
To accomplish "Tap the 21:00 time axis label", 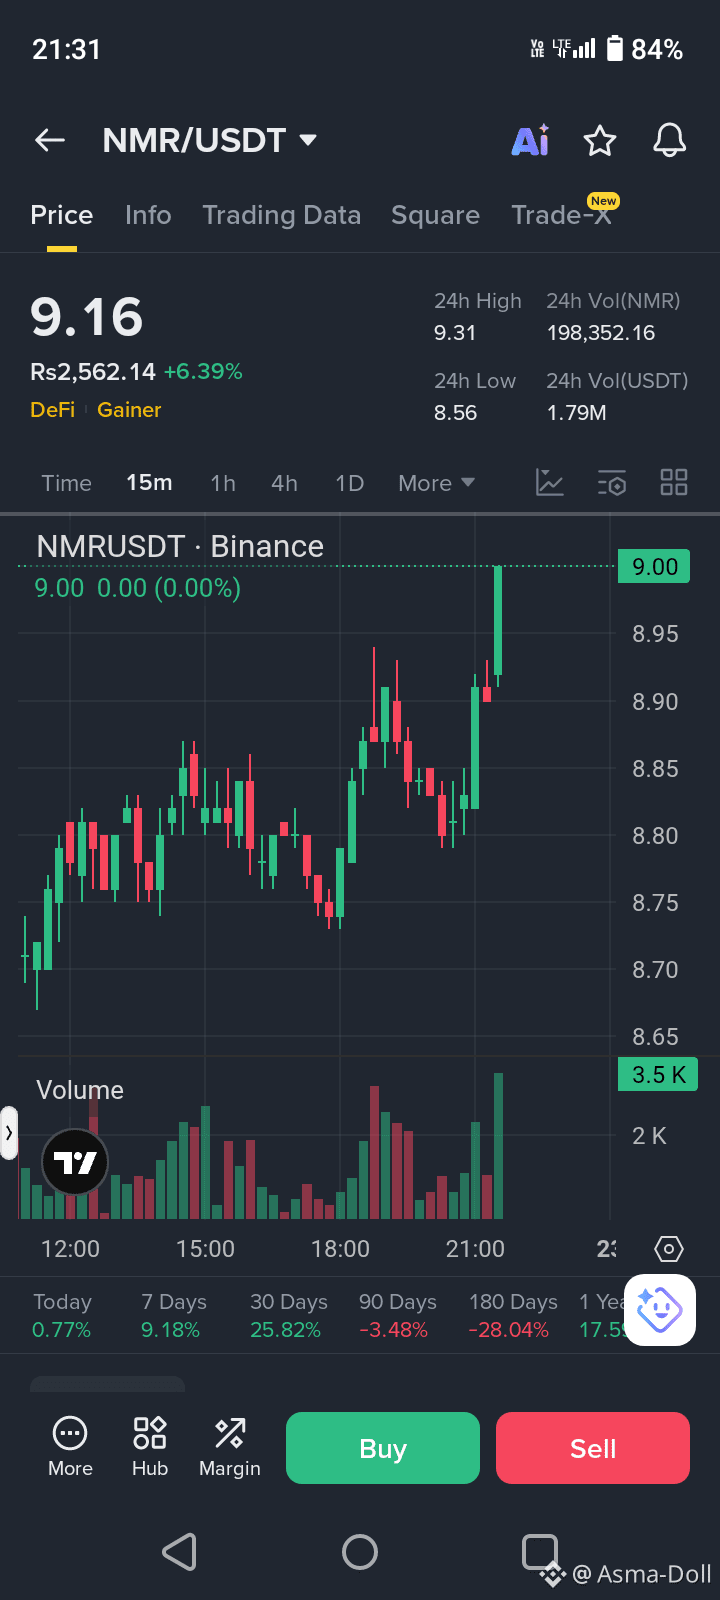I will 475,1249.
